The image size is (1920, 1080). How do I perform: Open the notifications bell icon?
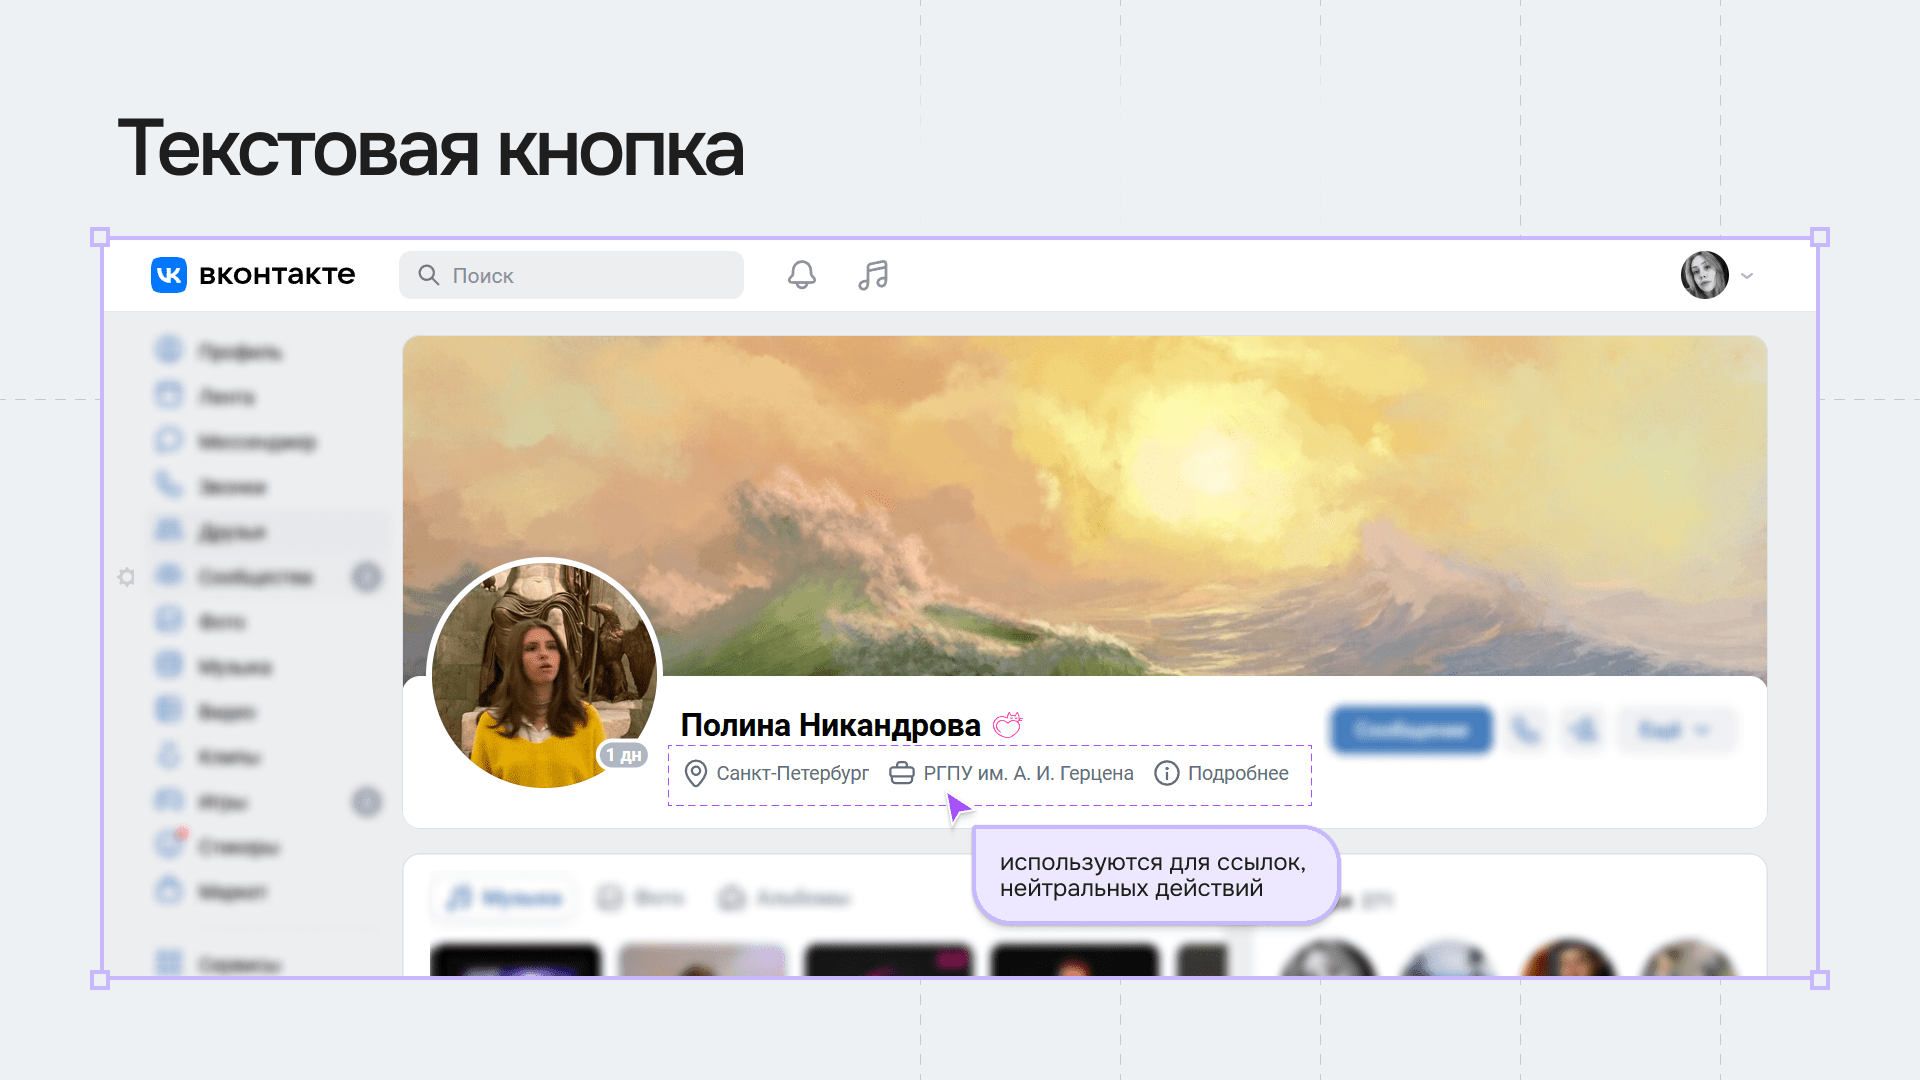click(x=801, y=275)
